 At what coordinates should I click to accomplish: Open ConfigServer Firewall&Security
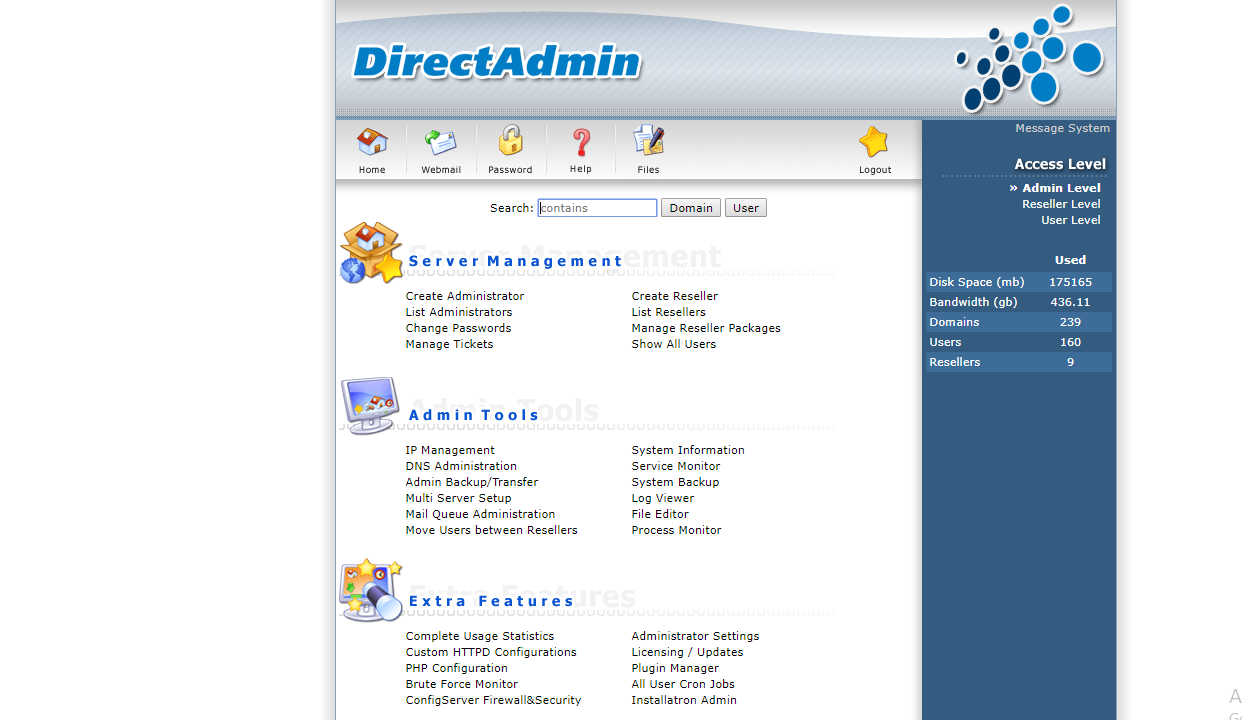(493, 700)
